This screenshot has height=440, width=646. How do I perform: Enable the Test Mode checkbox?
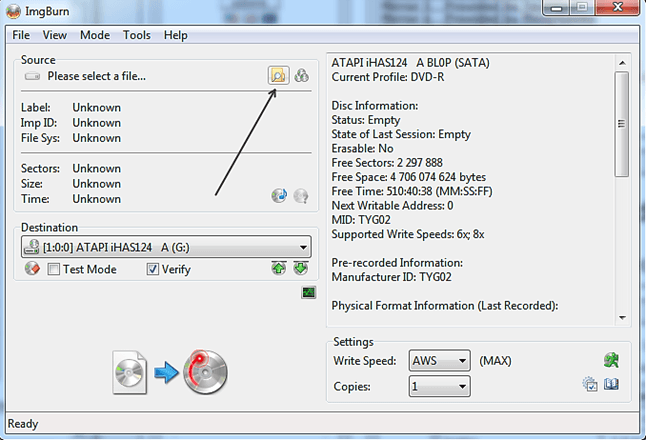click(53, 269)
